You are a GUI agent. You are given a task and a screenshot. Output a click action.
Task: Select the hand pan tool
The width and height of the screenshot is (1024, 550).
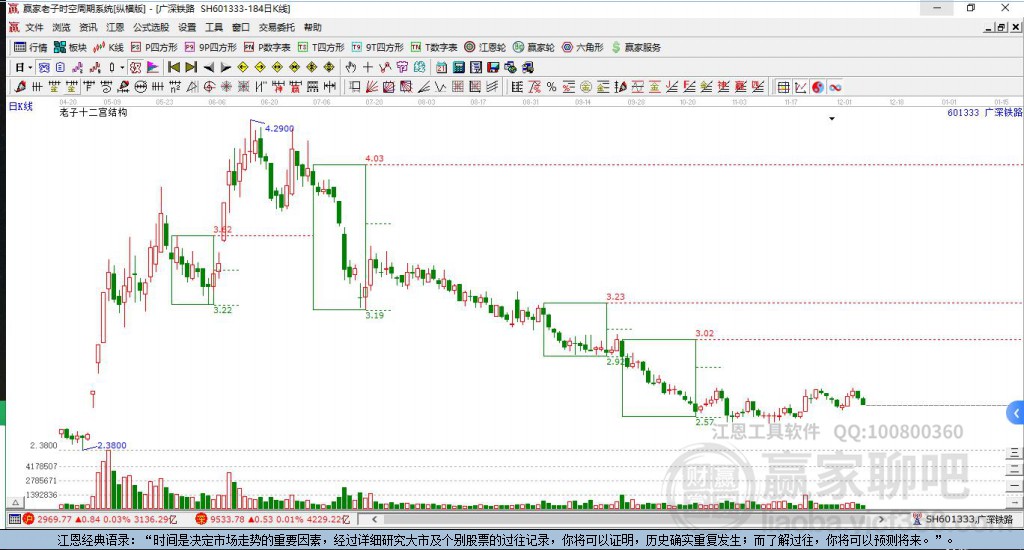coord(351,67)
